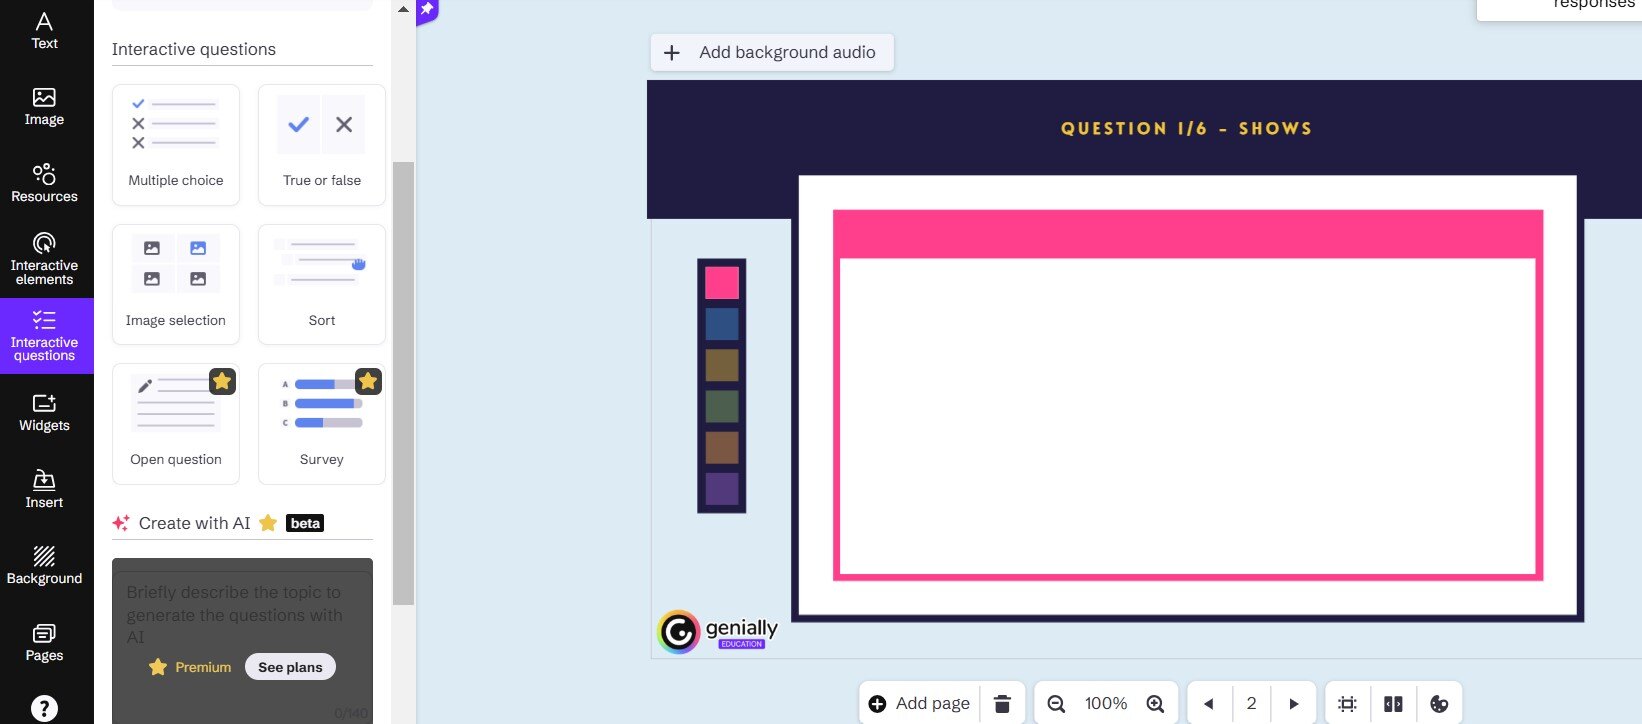Open the Text tool in sidebar
The width and height of the screenshot is (1642, 724).
(44, 30)
